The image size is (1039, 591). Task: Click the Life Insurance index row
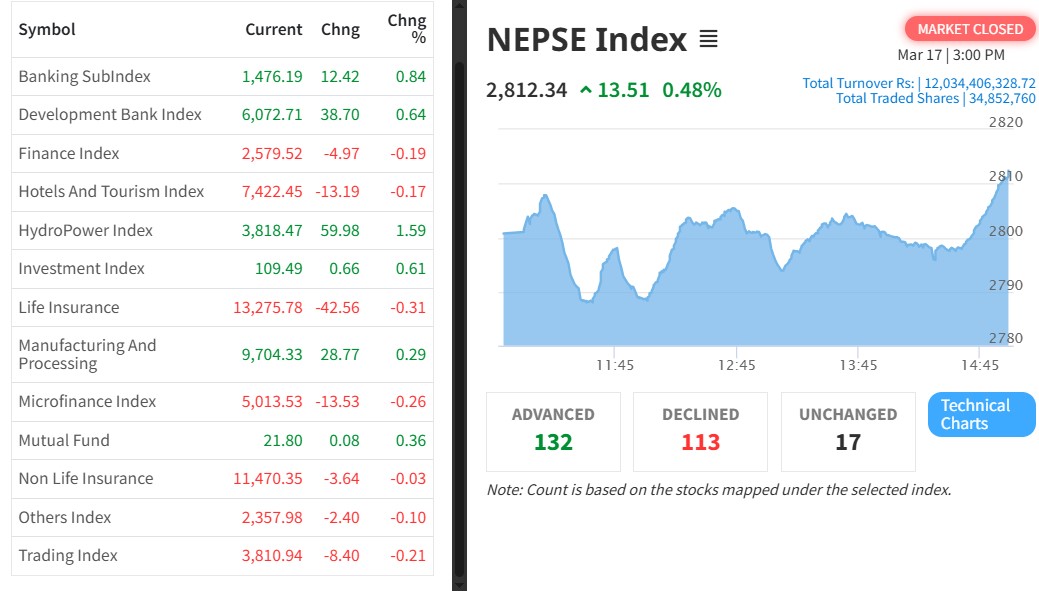(x=68, y=307)
